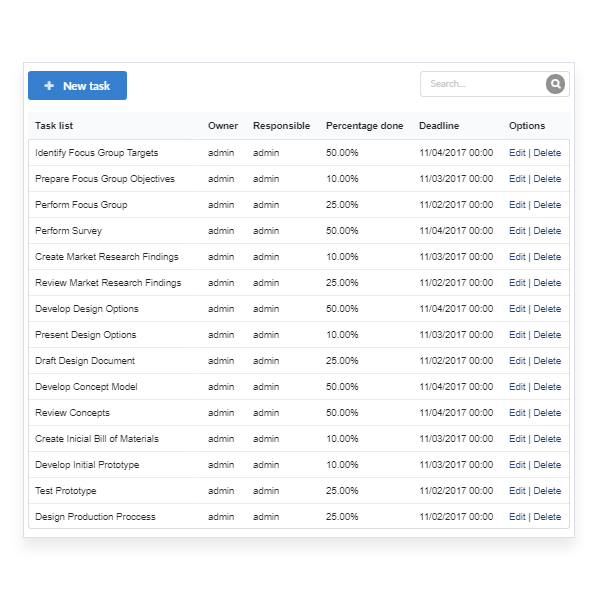Select the Develop Design Options task name
This screenshot has height=600, width=600.
click(87, 309)
